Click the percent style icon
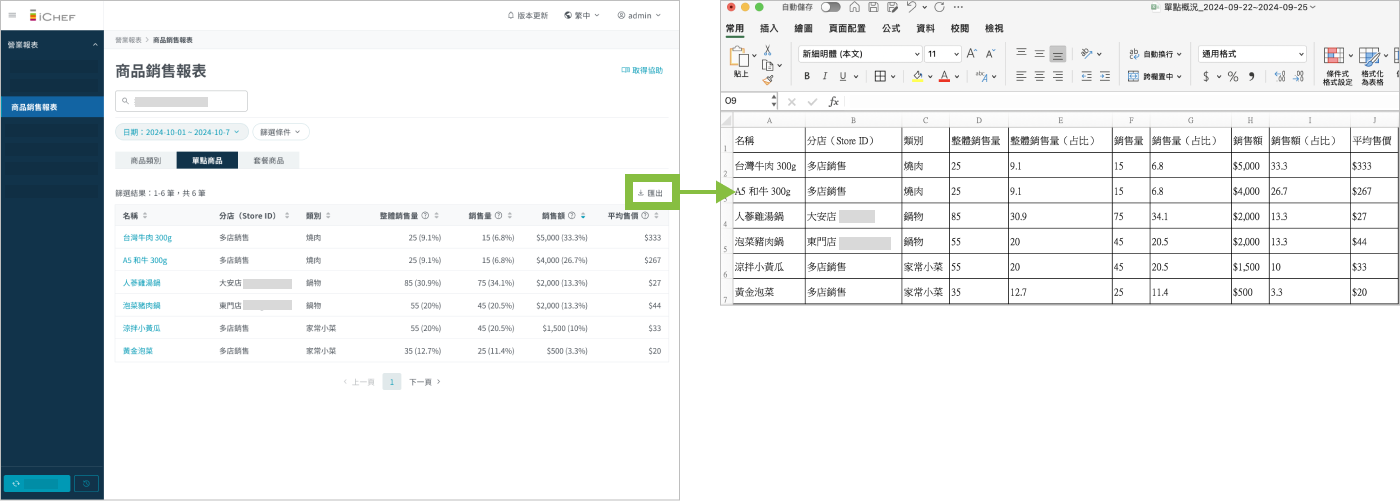 [x=1233, y=76]
